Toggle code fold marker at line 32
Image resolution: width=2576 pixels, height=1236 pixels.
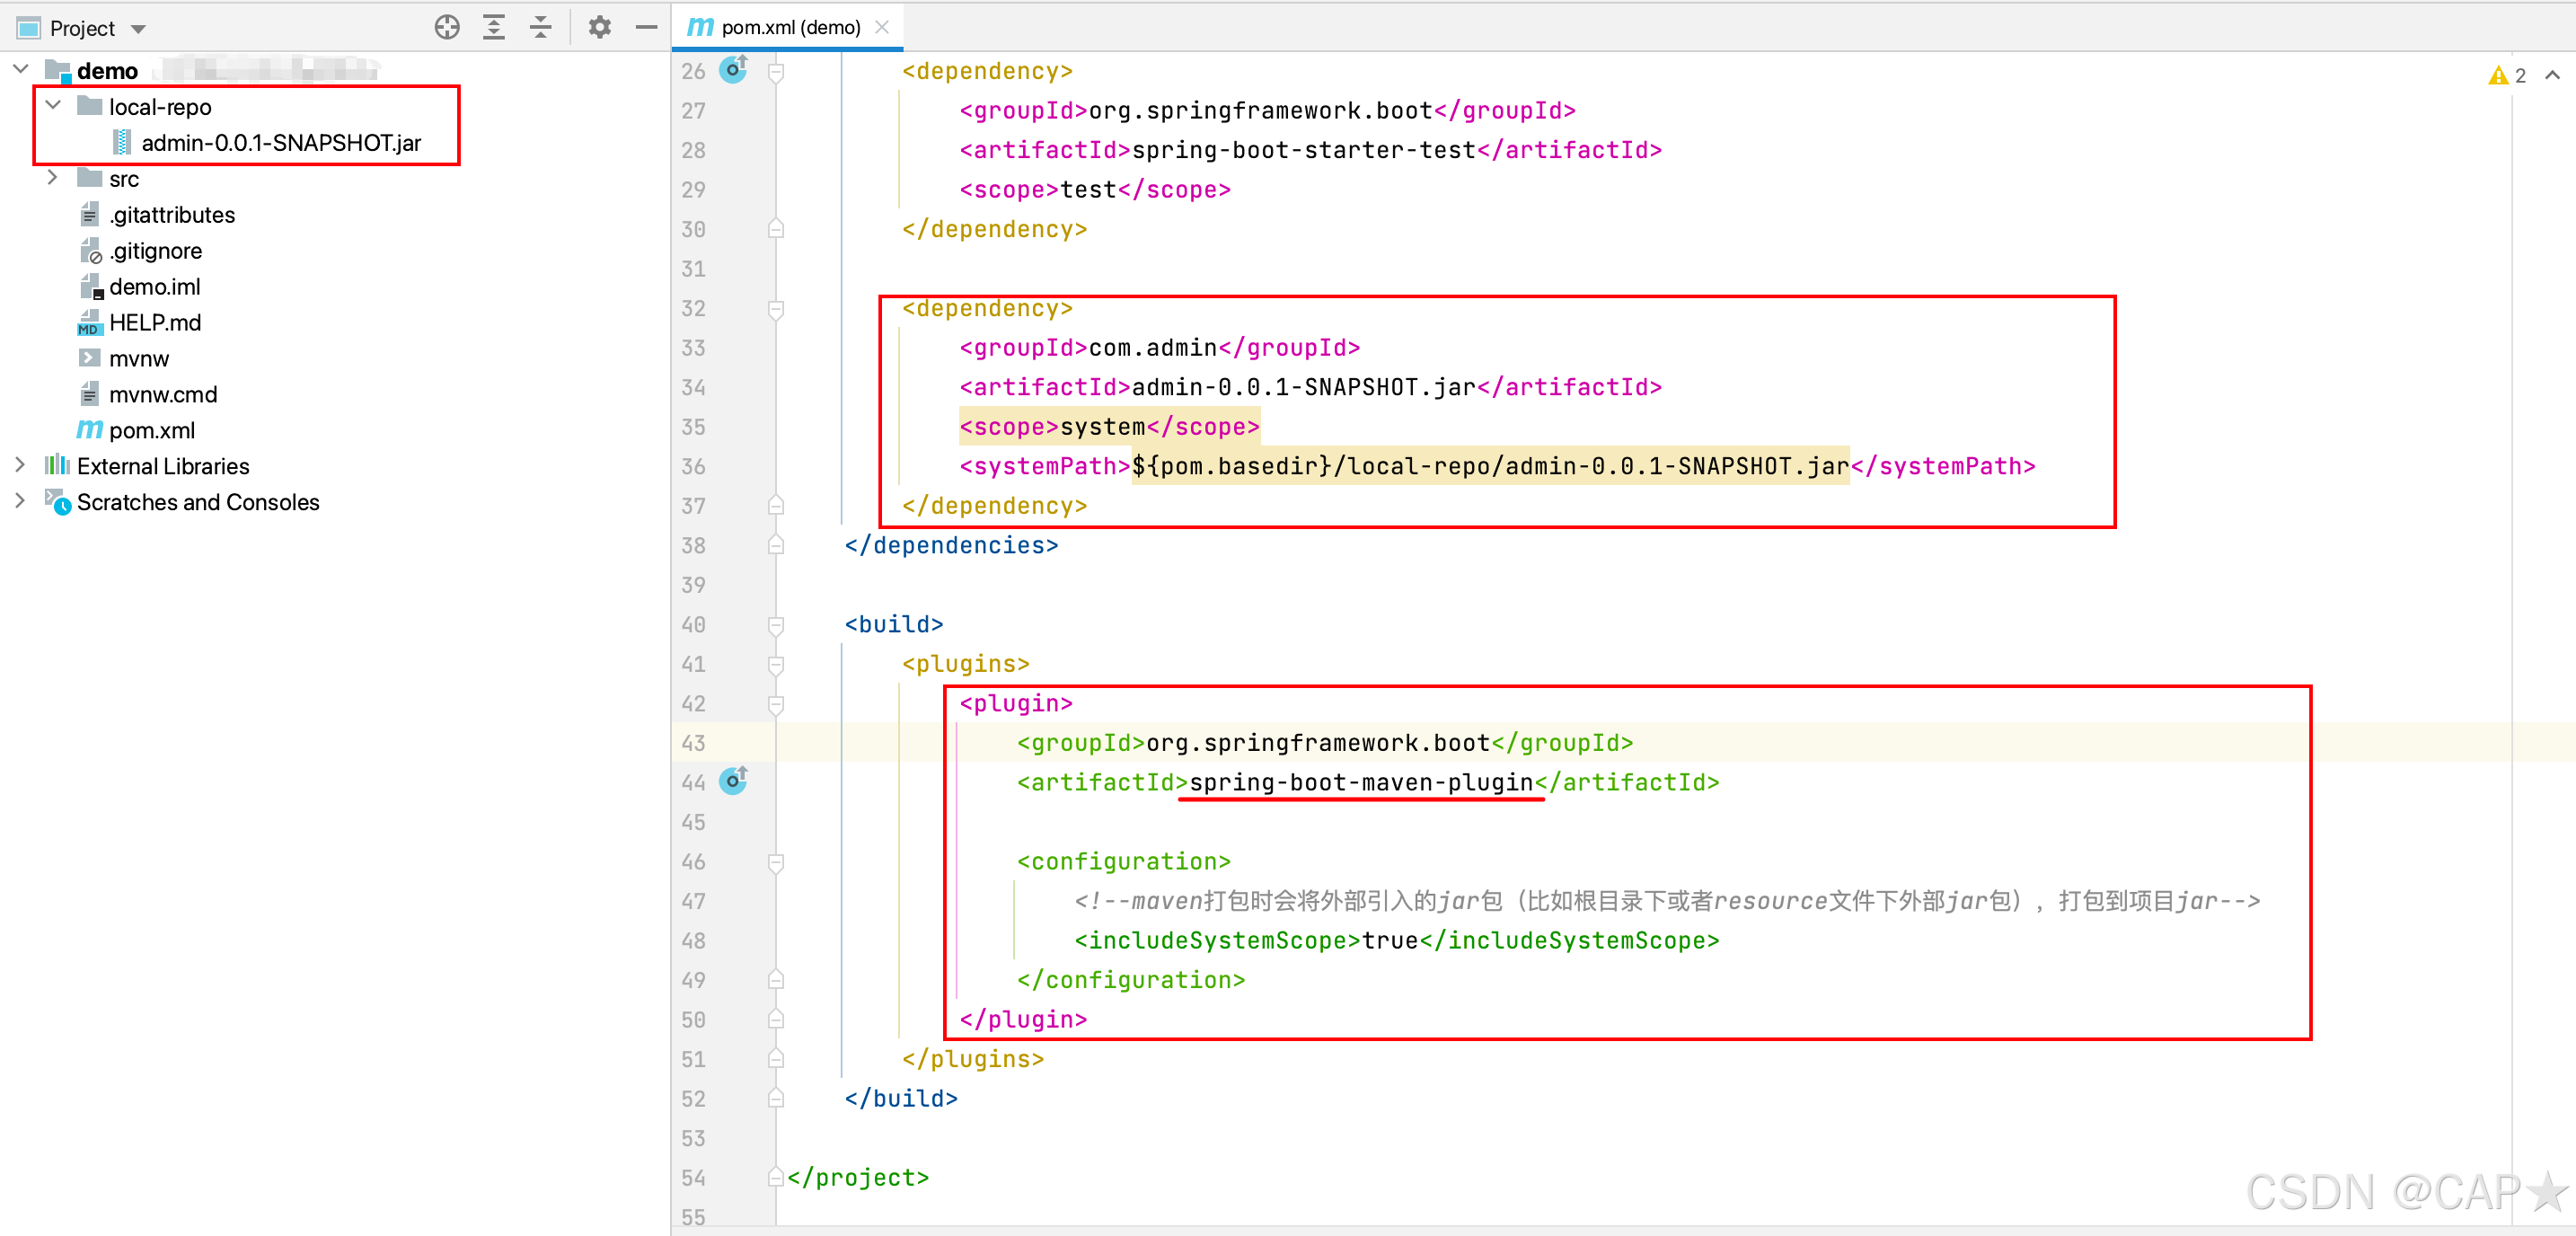click(775, 309)
